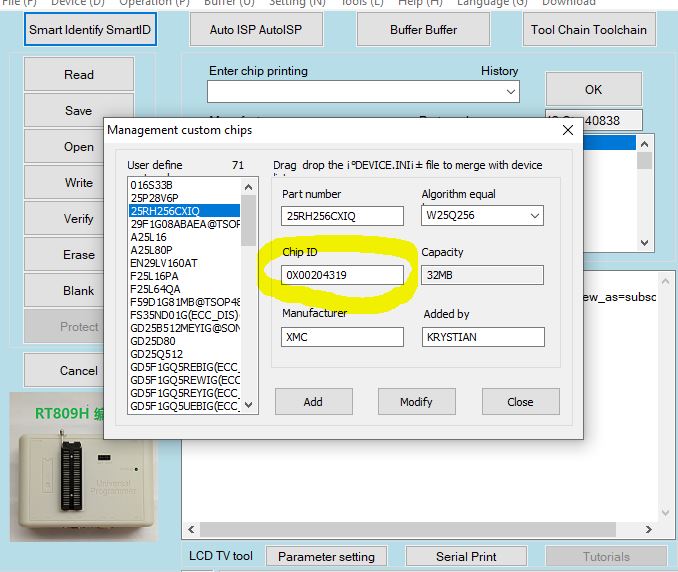Select GD5F1GQ5REBIG(ECC entry in list

[184, 367]
